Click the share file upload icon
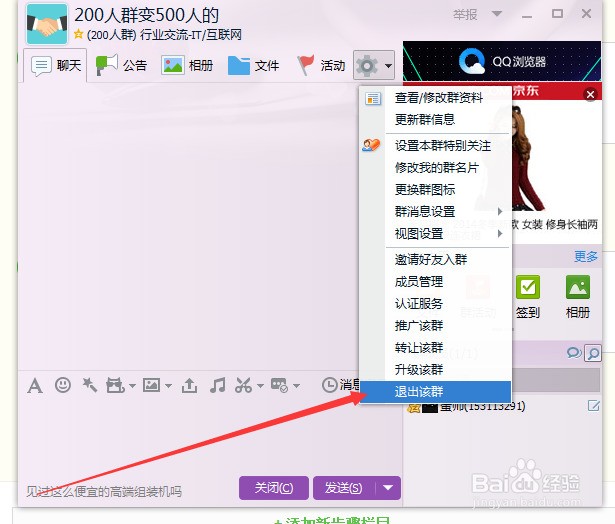 pyautogui.click(x=189, y=386)
